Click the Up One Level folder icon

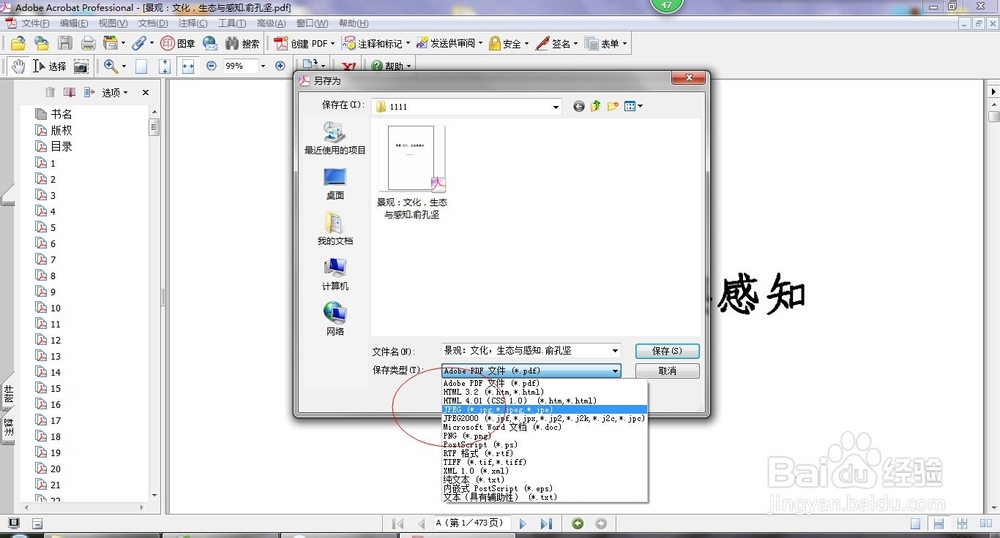click(595, 106)
